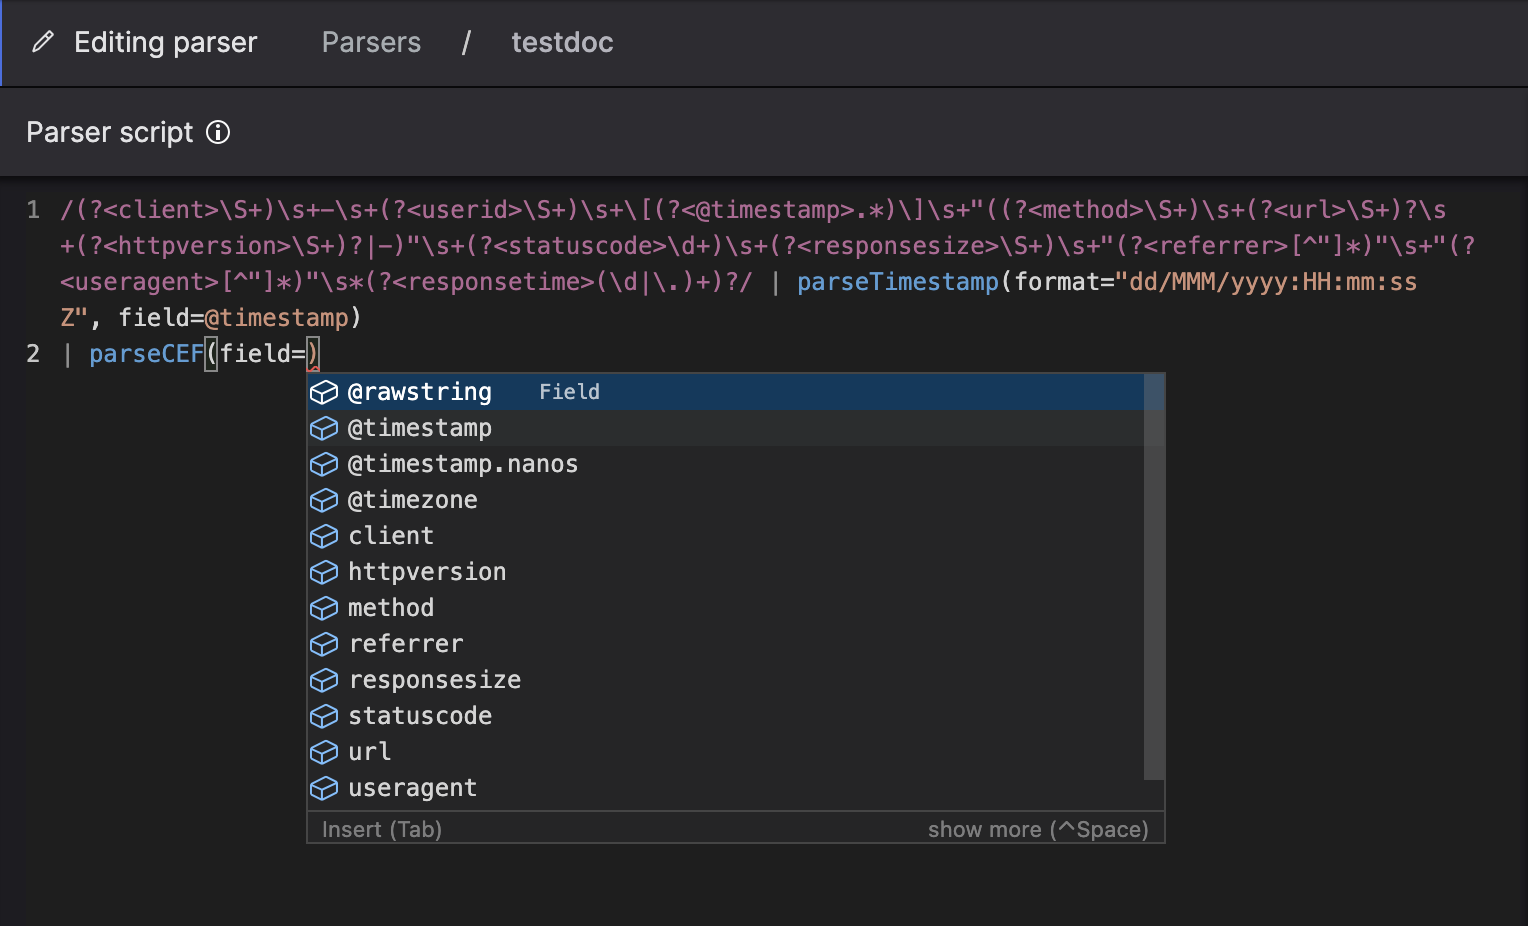This screenshot has width=1528, height=926.
Task: Pick statuscode from the suggestions
Action: point(726,716)
